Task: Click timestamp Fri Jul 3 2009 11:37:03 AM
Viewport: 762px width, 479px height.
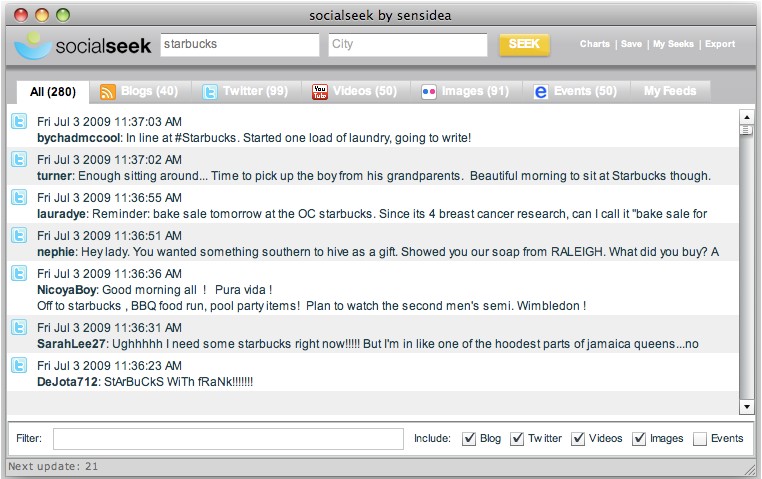Action: (x=109, y=121)
